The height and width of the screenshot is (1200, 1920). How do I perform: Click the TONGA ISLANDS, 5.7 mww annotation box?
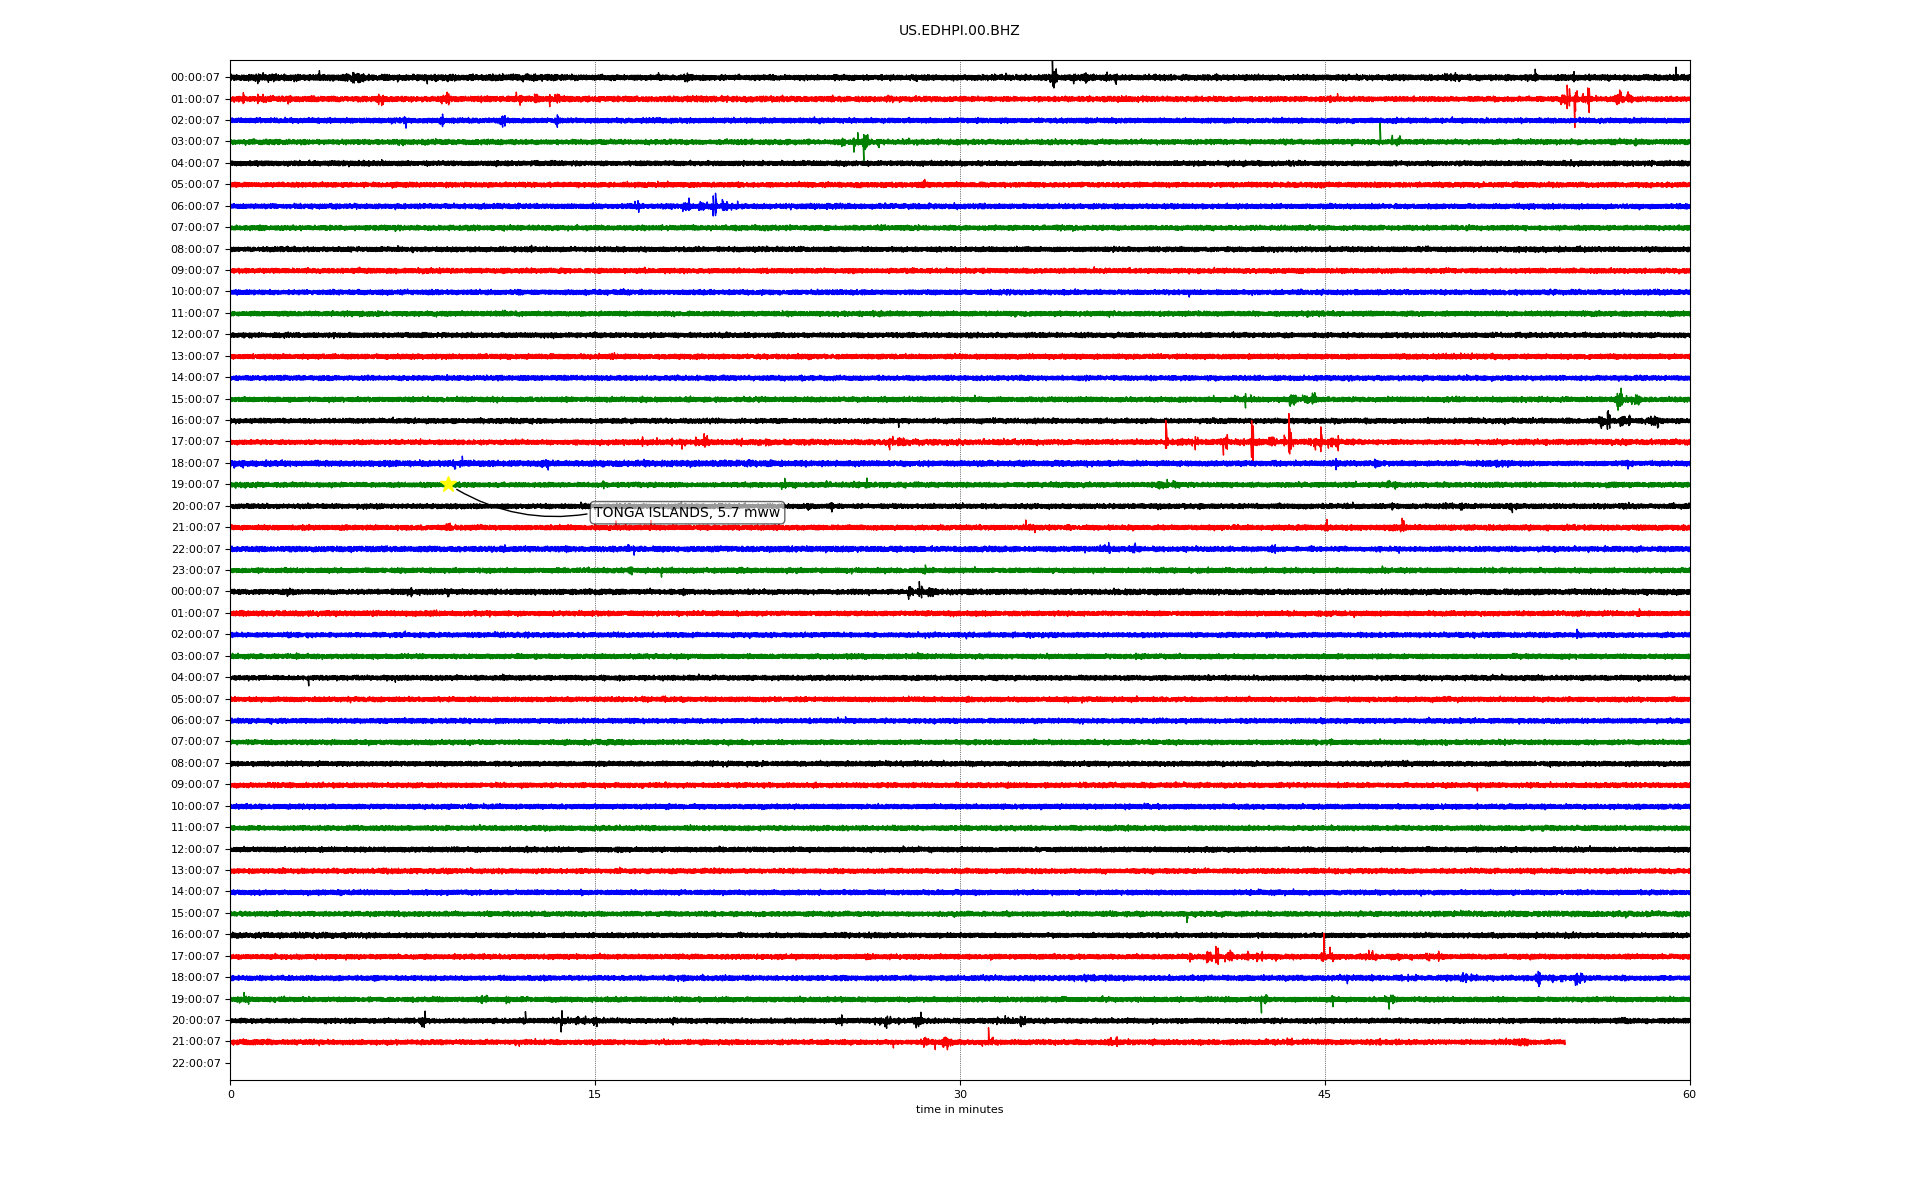(x=687, y=513)
